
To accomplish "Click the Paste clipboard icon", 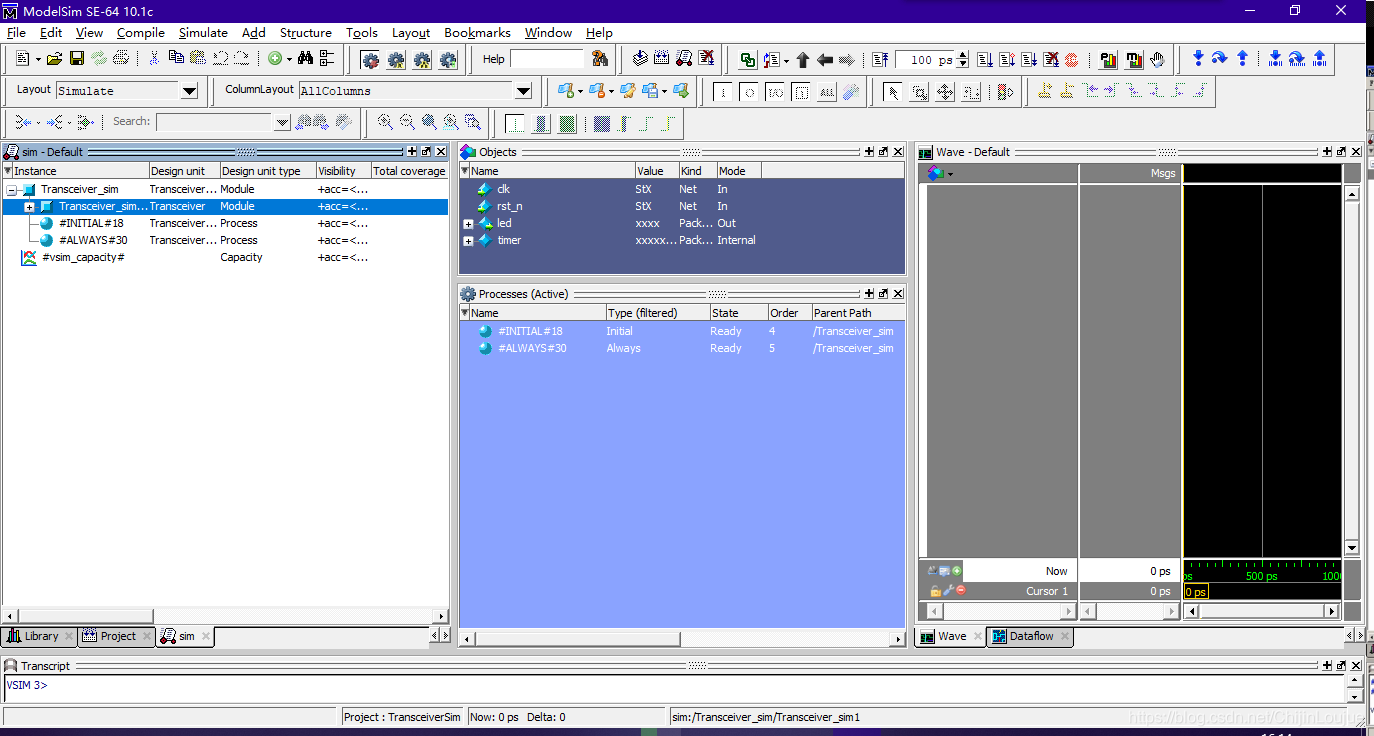I will click(198, 59).
